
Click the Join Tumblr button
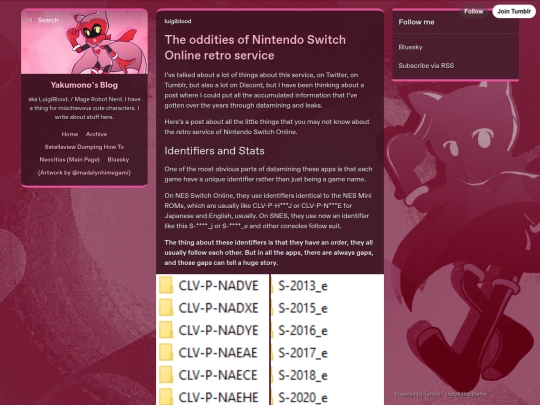click(514, 11)
